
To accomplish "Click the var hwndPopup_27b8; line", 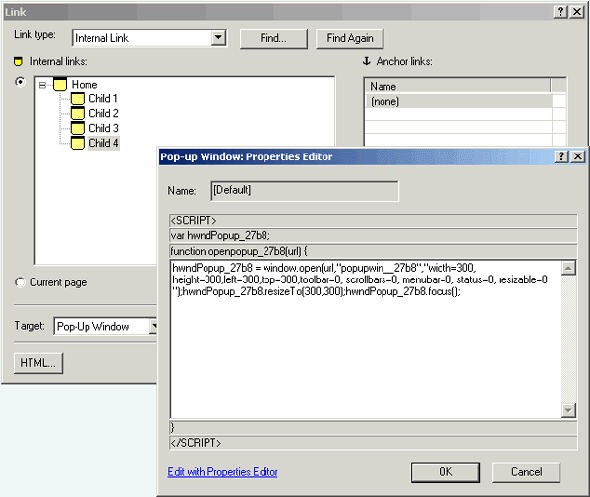I will (x=373, y=236).
